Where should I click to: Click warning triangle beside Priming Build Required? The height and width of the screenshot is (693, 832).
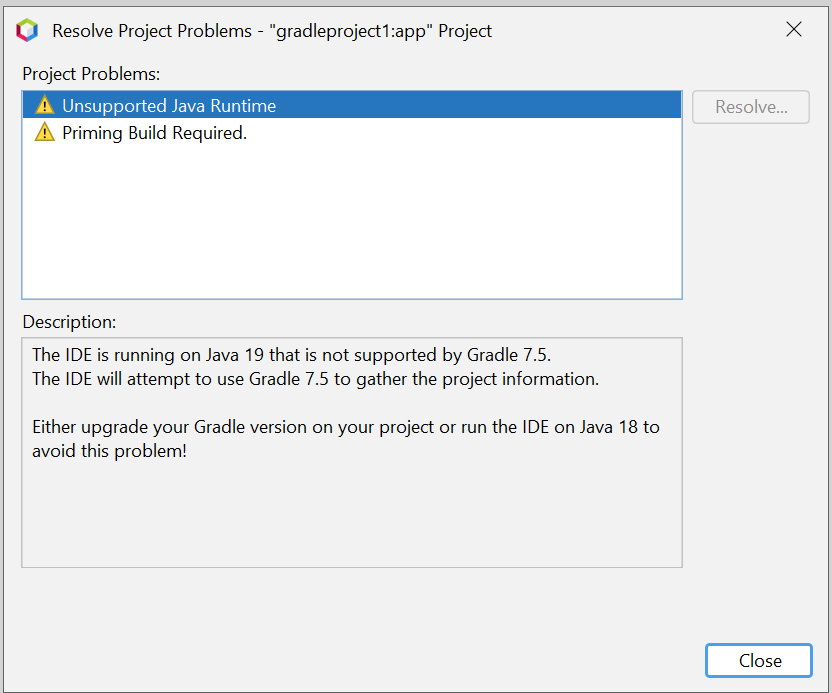[x=45, y=132]
